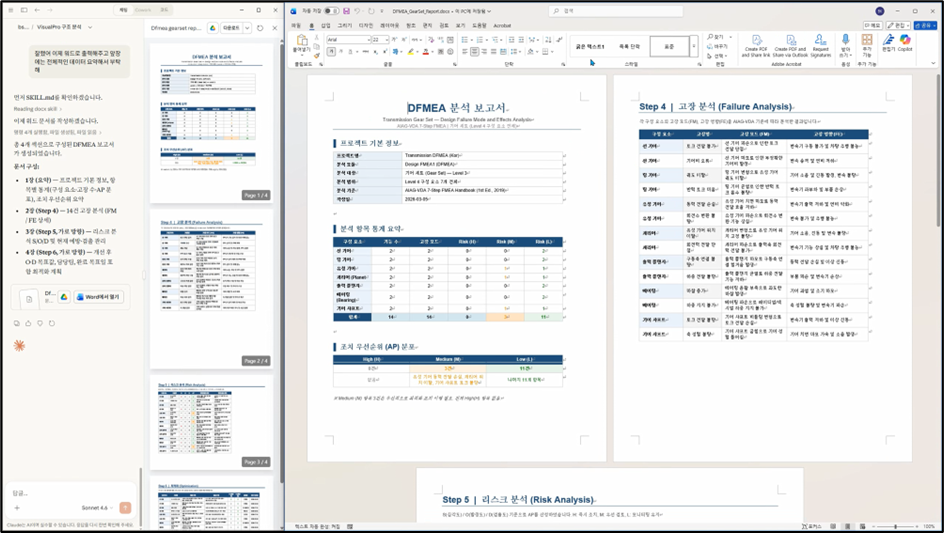Click the Dictate microphone icon

846,40
